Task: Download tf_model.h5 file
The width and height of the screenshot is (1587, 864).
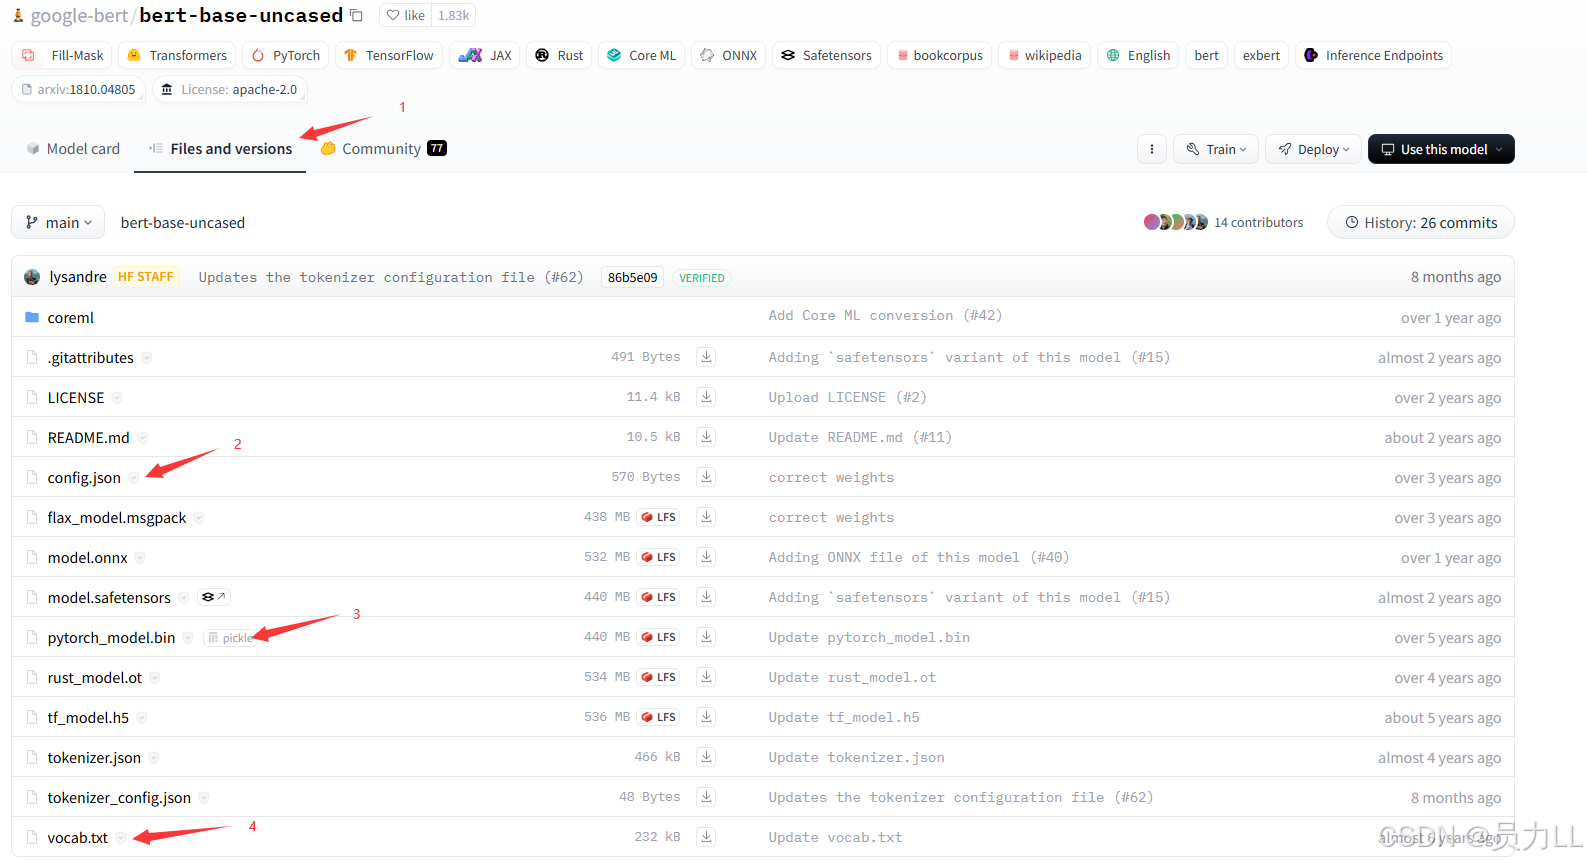Action: coord(706,717)
